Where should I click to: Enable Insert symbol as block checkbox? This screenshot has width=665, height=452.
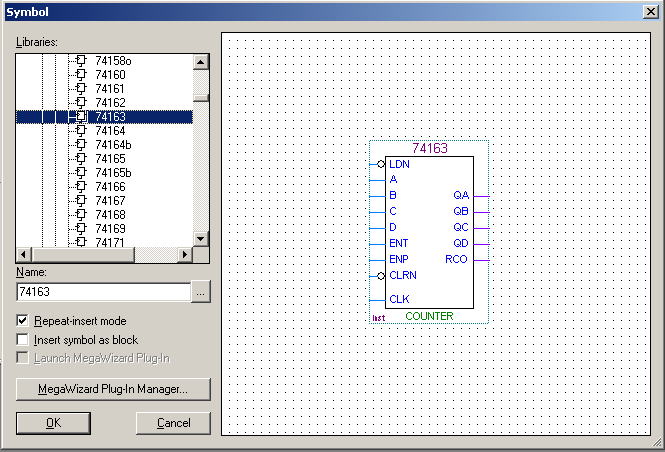22,339
